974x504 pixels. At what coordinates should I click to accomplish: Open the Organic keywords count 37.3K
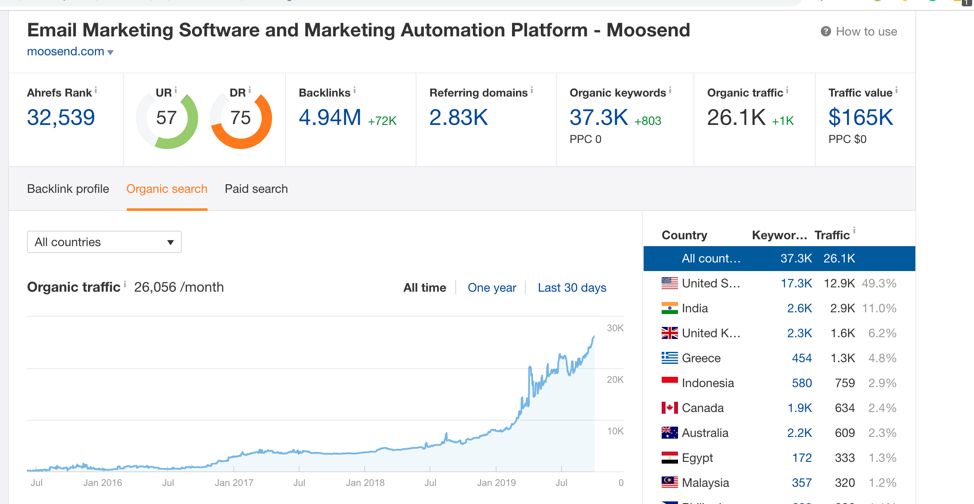tap(599, 117)
